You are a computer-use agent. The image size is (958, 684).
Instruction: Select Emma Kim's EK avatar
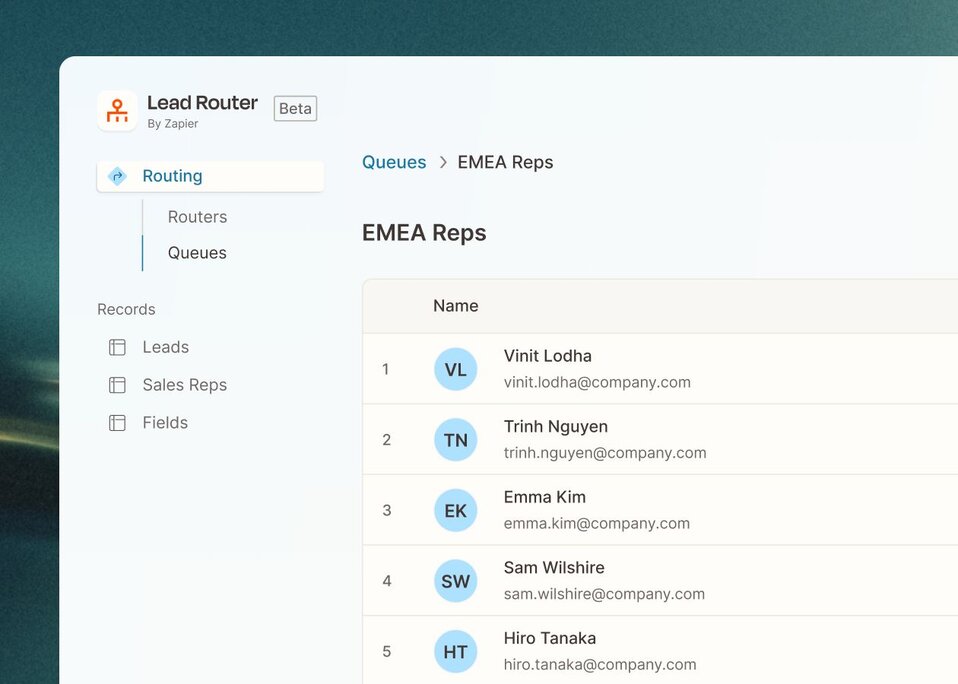click(x=455, y=510)
